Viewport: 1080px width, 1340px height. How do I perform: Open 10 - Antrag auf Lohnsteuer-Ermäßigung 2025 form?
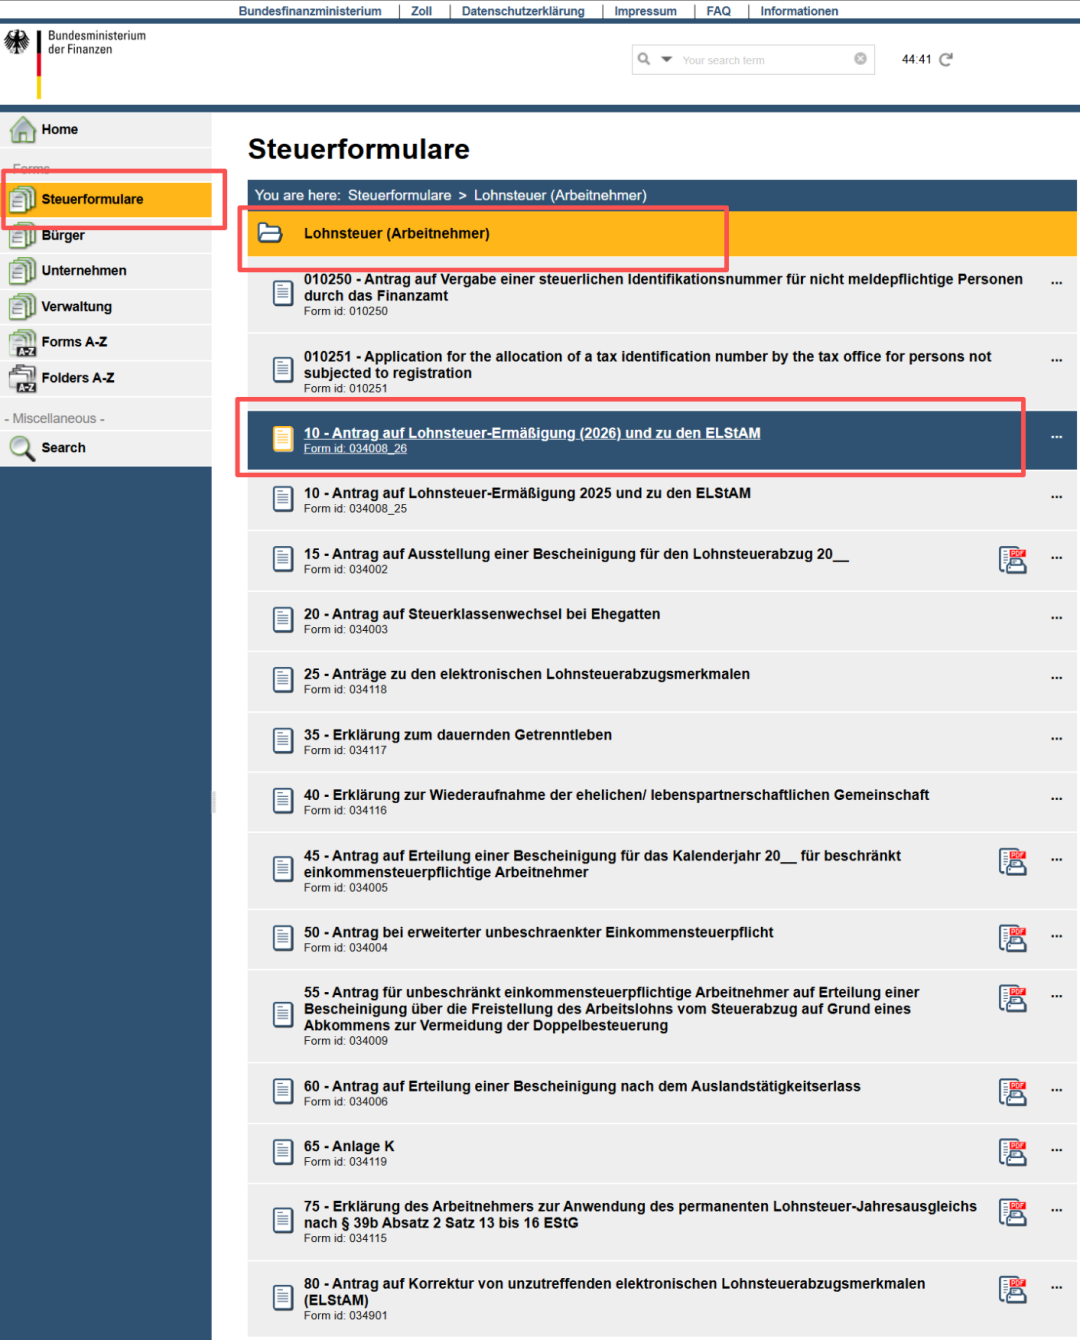click(x=527, y=493)
